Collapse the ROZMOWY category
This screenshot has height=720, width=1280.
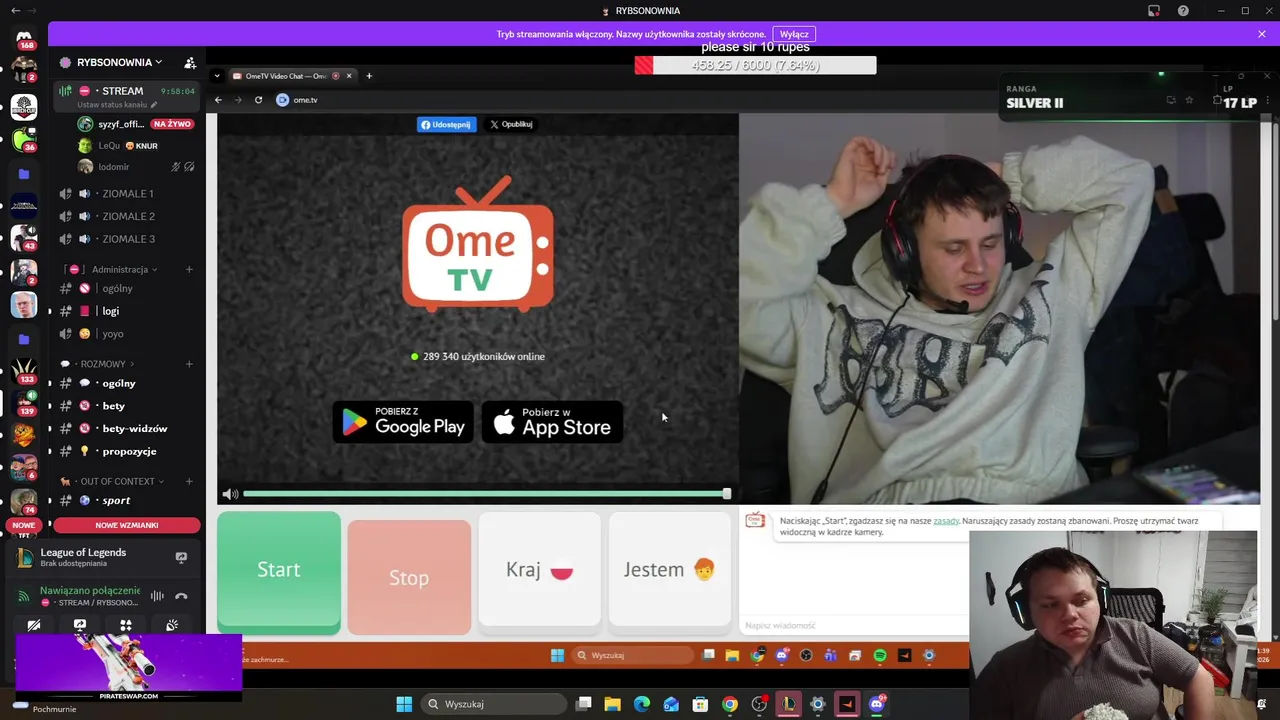click(x=103, y=364)
